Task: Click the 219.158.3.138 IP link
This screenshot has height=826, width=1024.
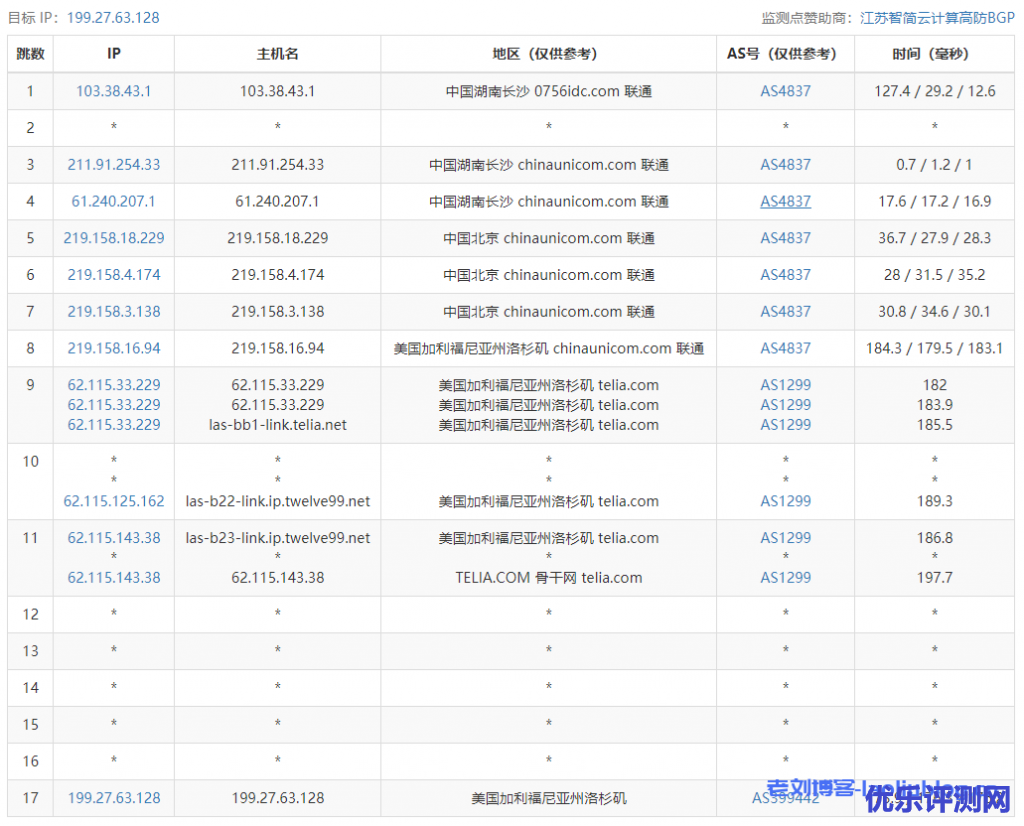Action: (113, 312)
